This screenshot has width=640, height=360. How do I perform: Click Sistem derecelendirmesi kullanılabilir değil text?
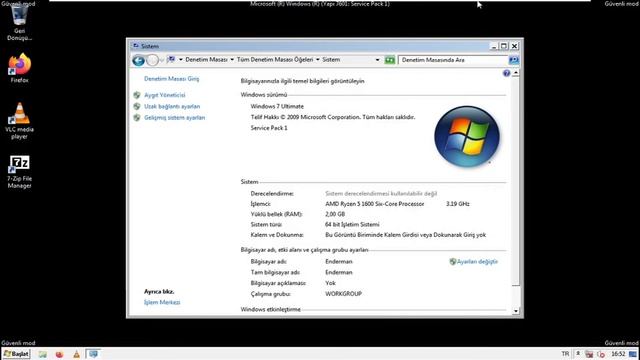point(381,193)
